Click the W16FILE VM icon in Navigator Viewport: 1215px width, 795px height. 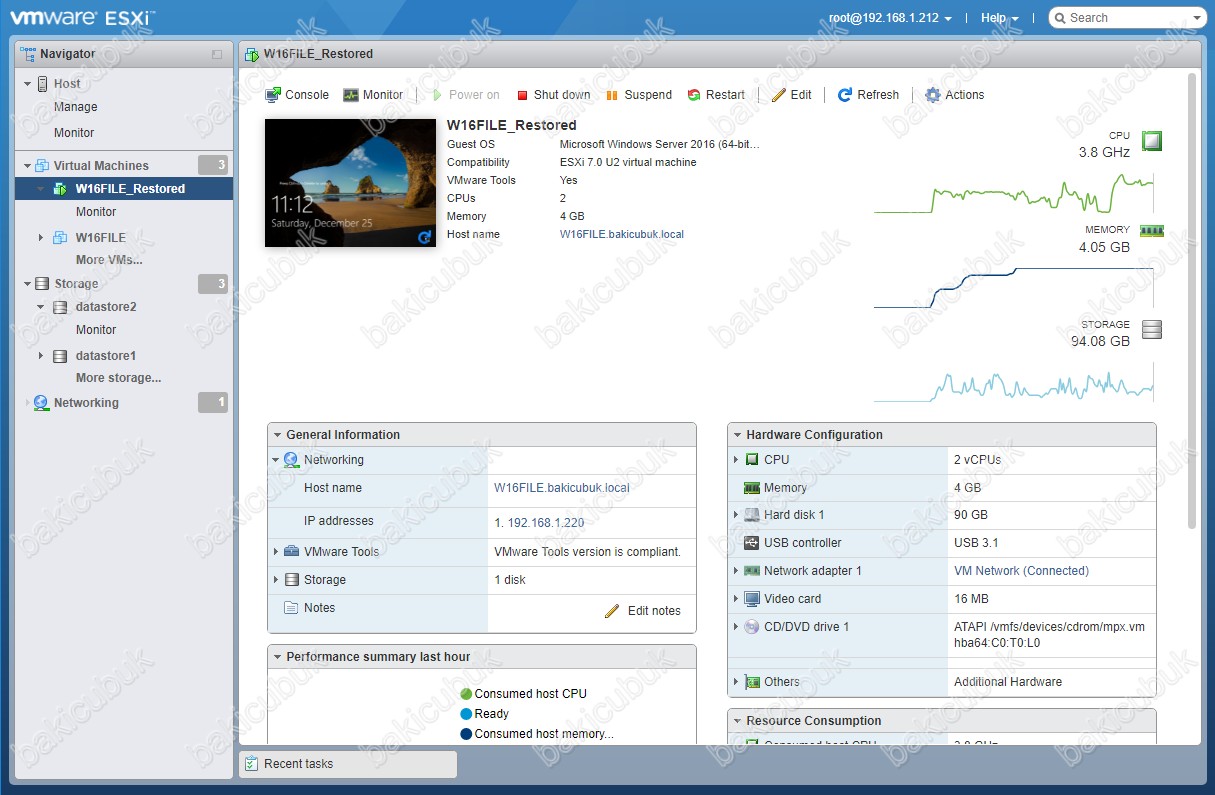coord(60,238)
